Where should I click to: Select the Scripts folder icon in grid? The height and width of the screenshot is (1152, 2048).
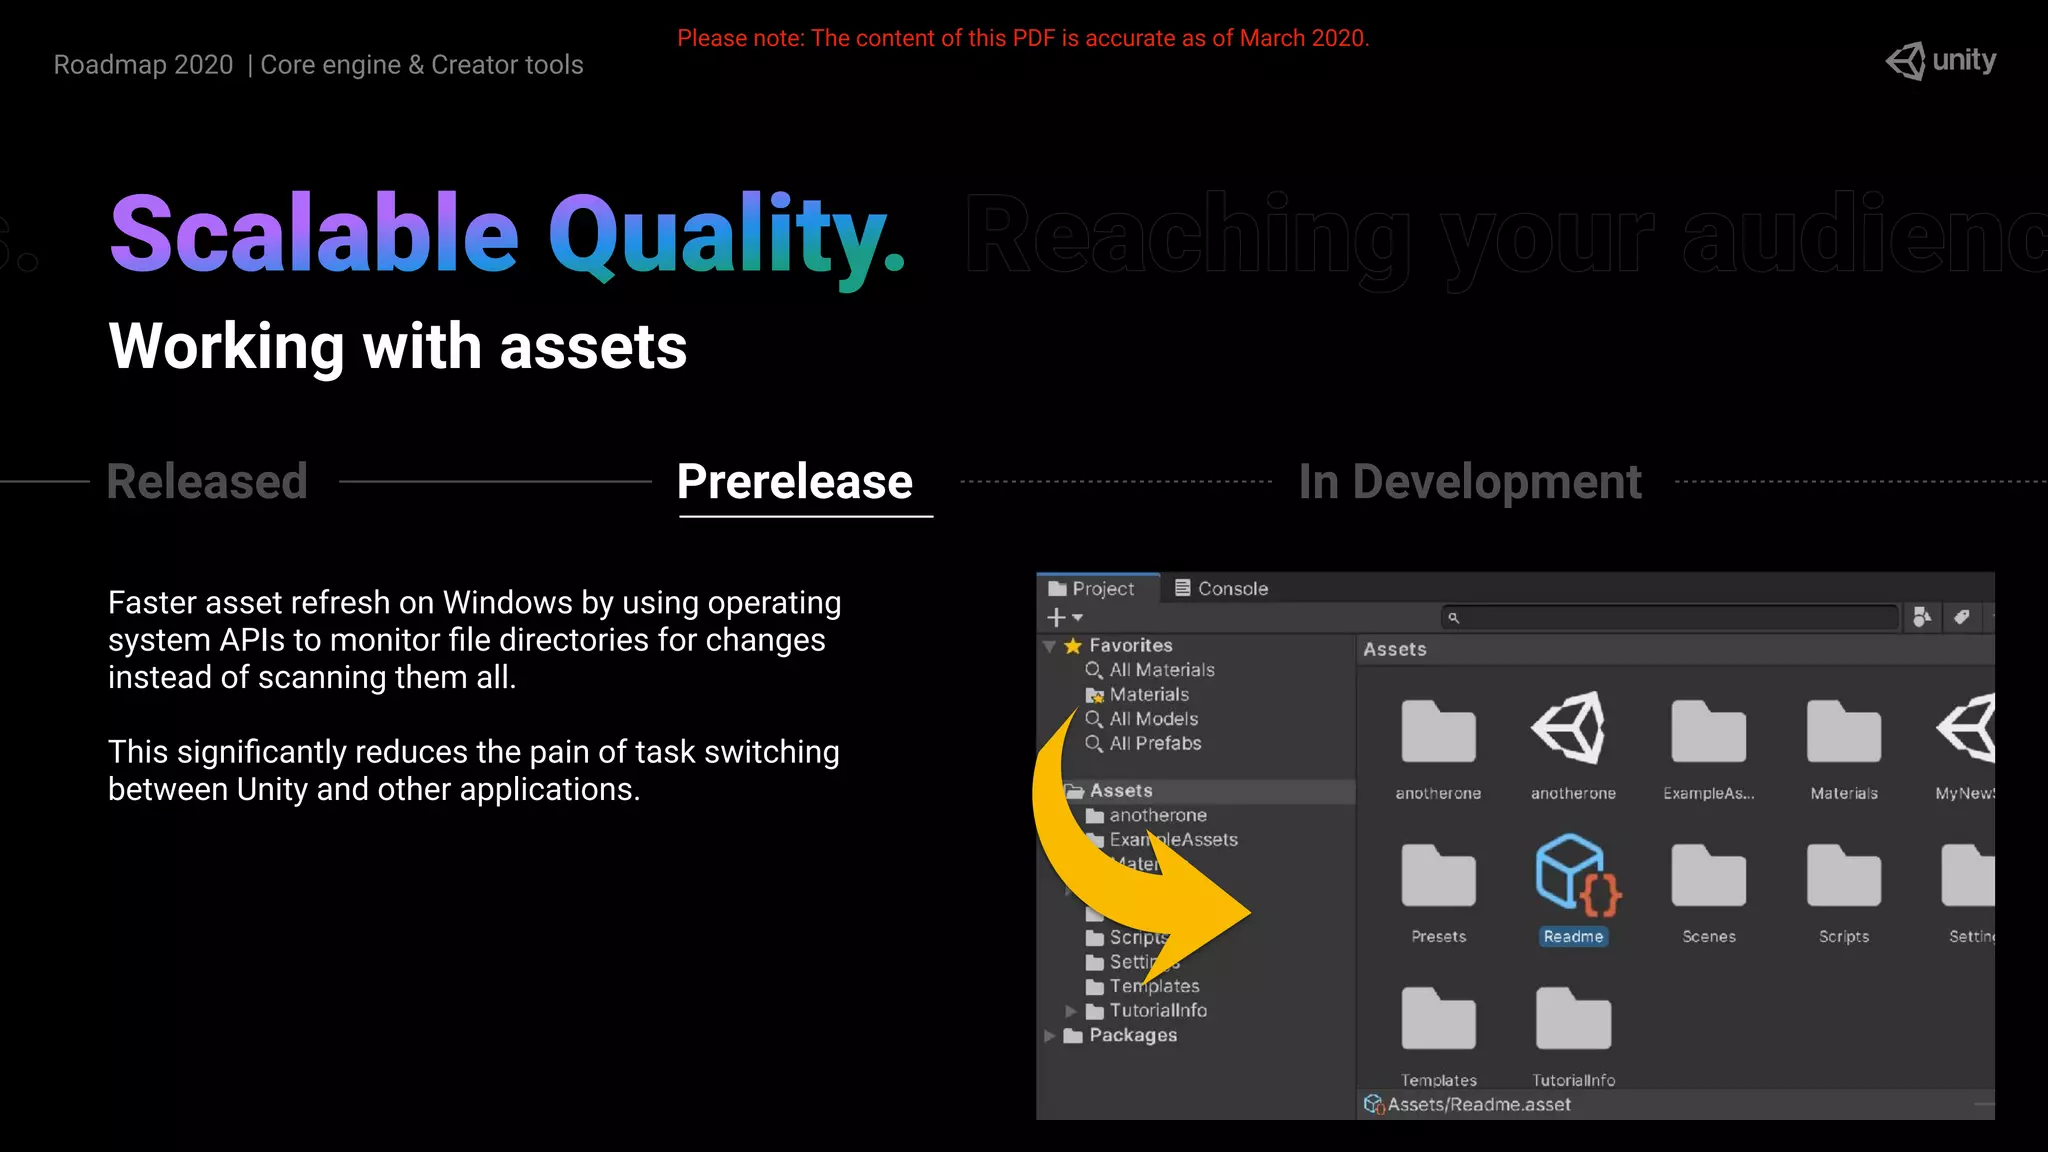click(x=1844, y=875)
